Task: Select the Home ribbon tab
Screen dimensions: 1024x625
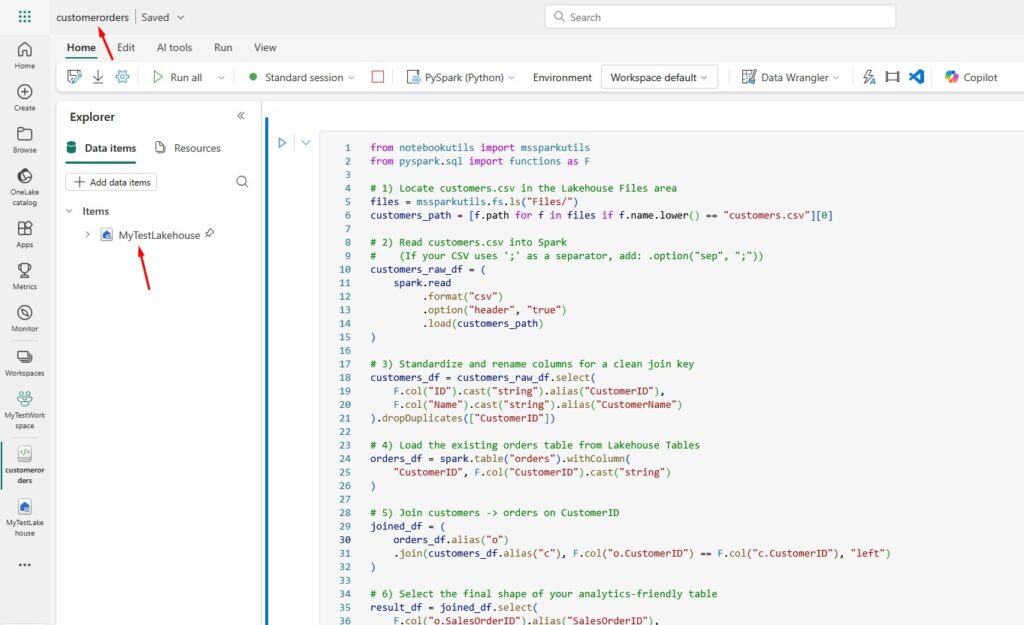Action: (x=81, y=48)
